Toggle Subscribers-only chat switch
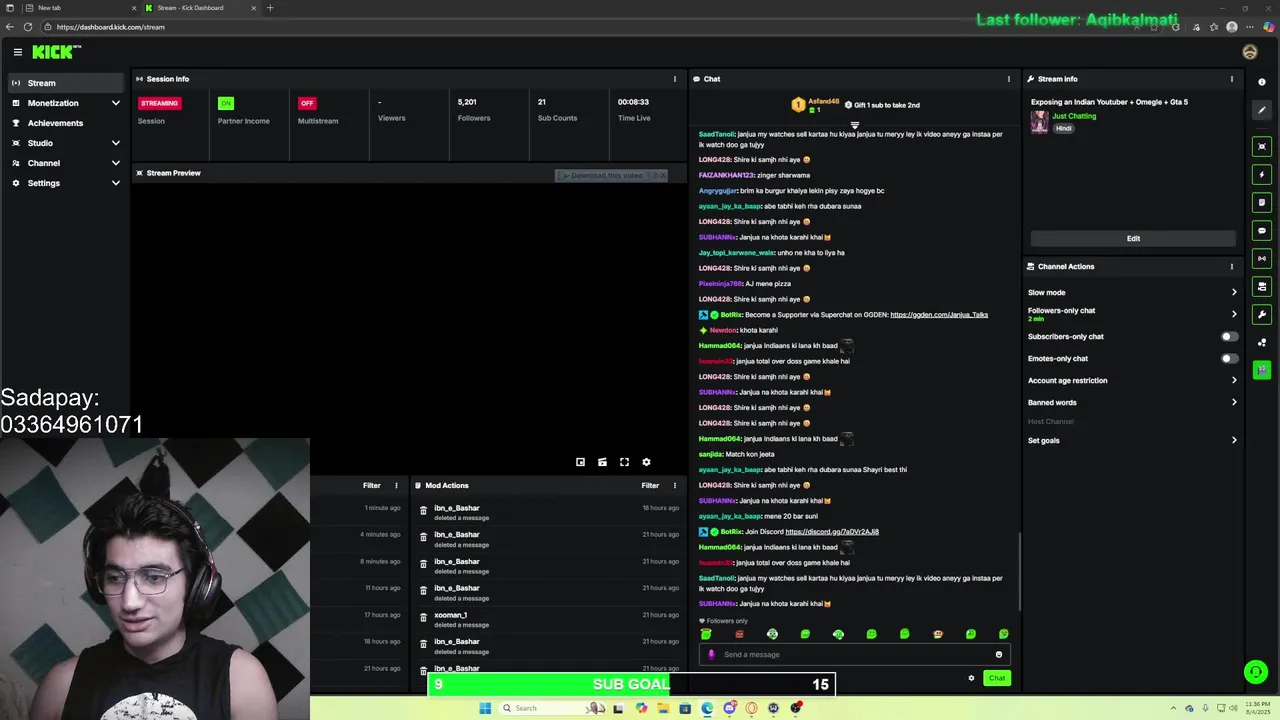 [x=1229, y=337]
